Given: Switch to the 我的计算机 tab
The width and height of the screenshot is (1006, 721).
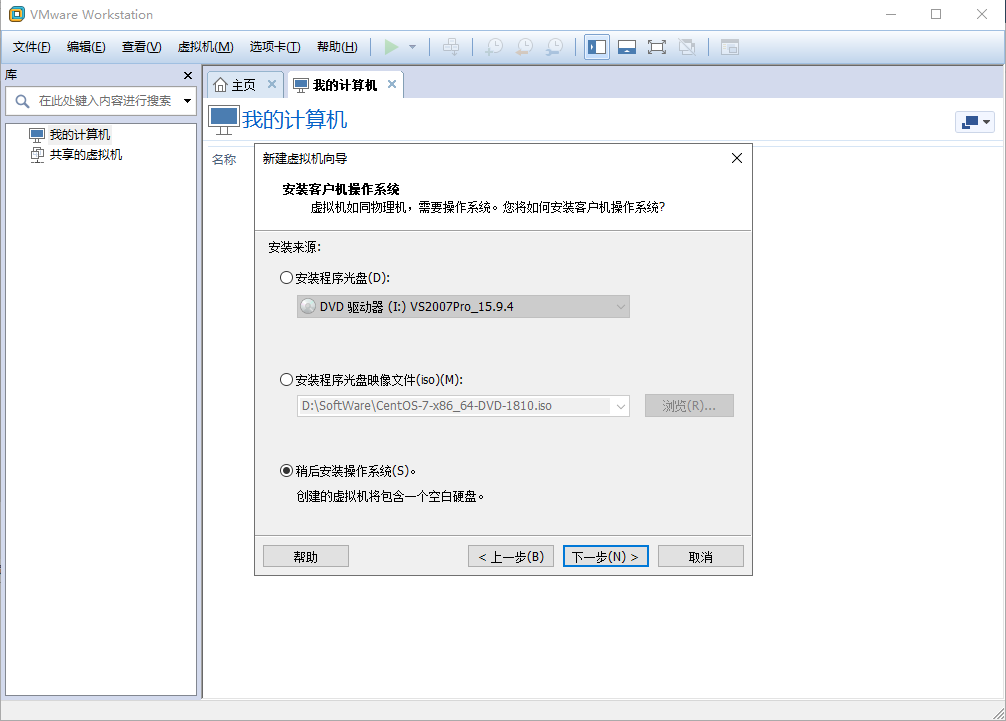Looking at the screenshot, I should pos(345,85).
